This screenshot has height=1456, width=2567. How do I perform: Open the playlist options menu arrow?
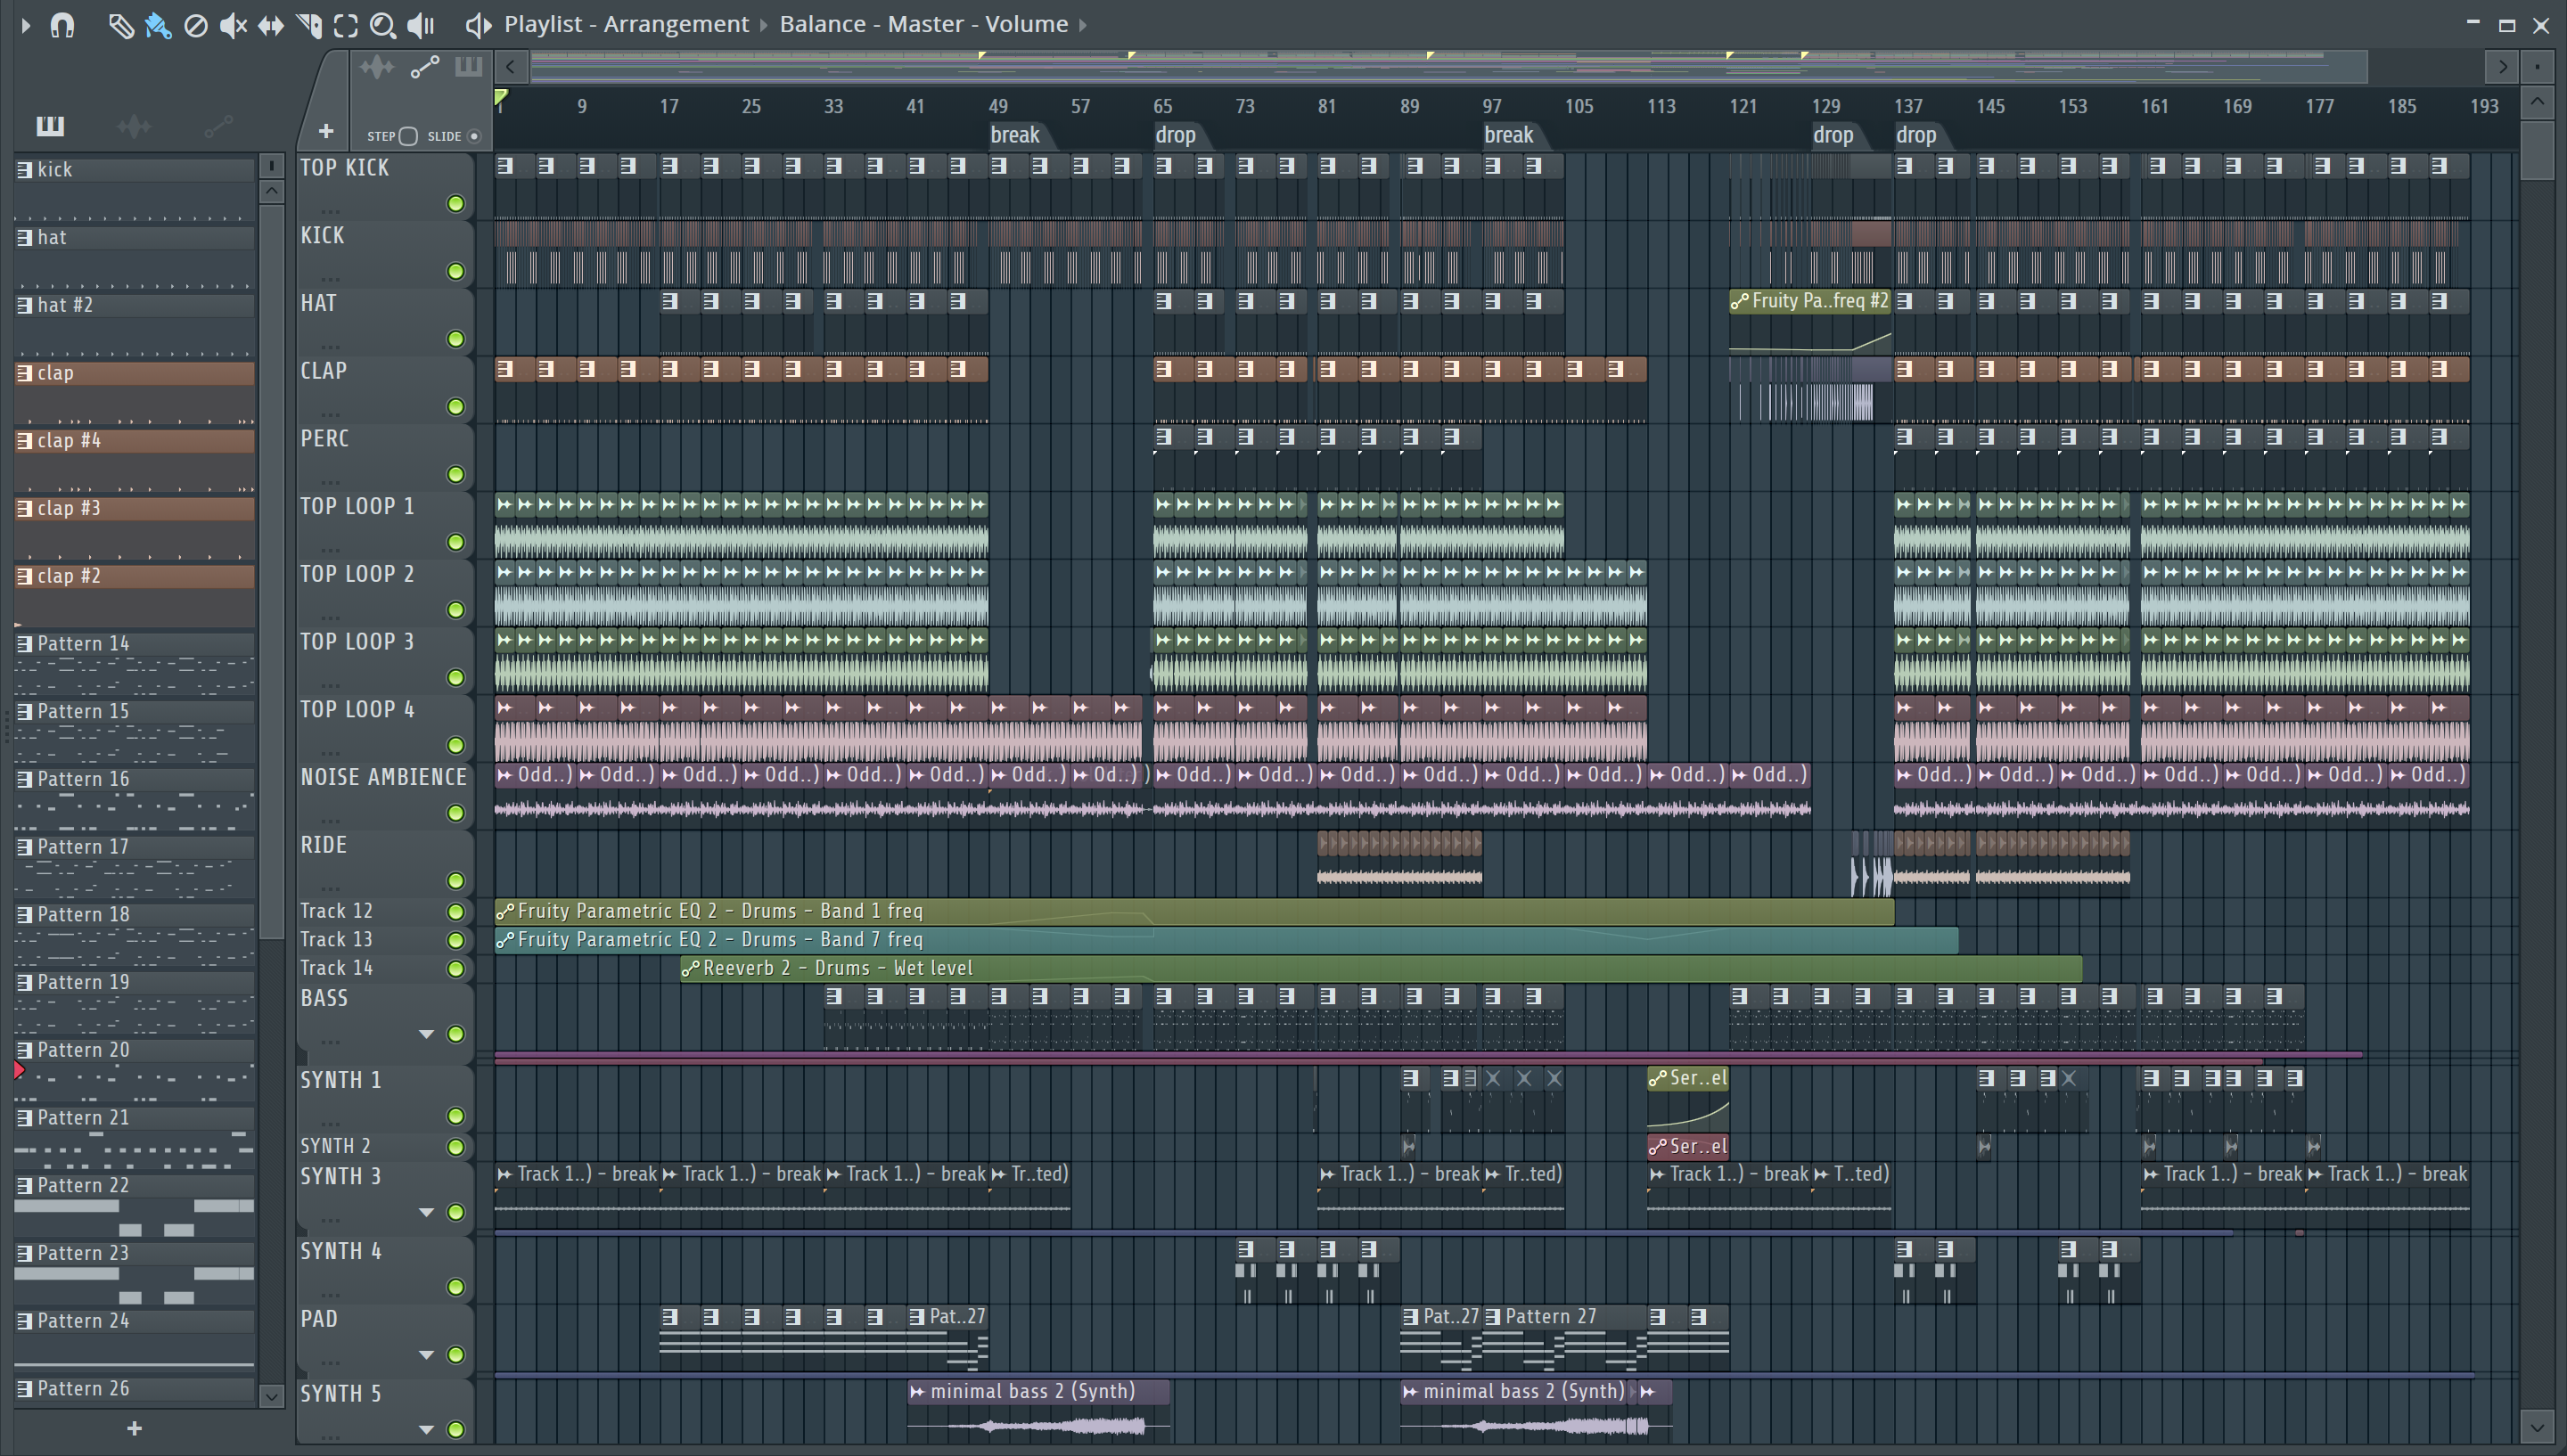tap(26, 24)
